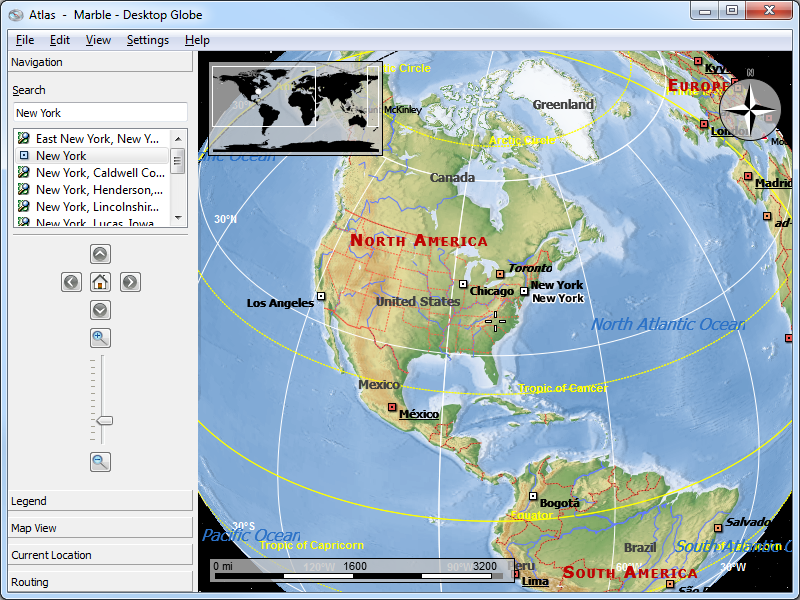This screenshot has width=800, height=600.
Task: Open the Settings menu
Action: tap(147, 40)
